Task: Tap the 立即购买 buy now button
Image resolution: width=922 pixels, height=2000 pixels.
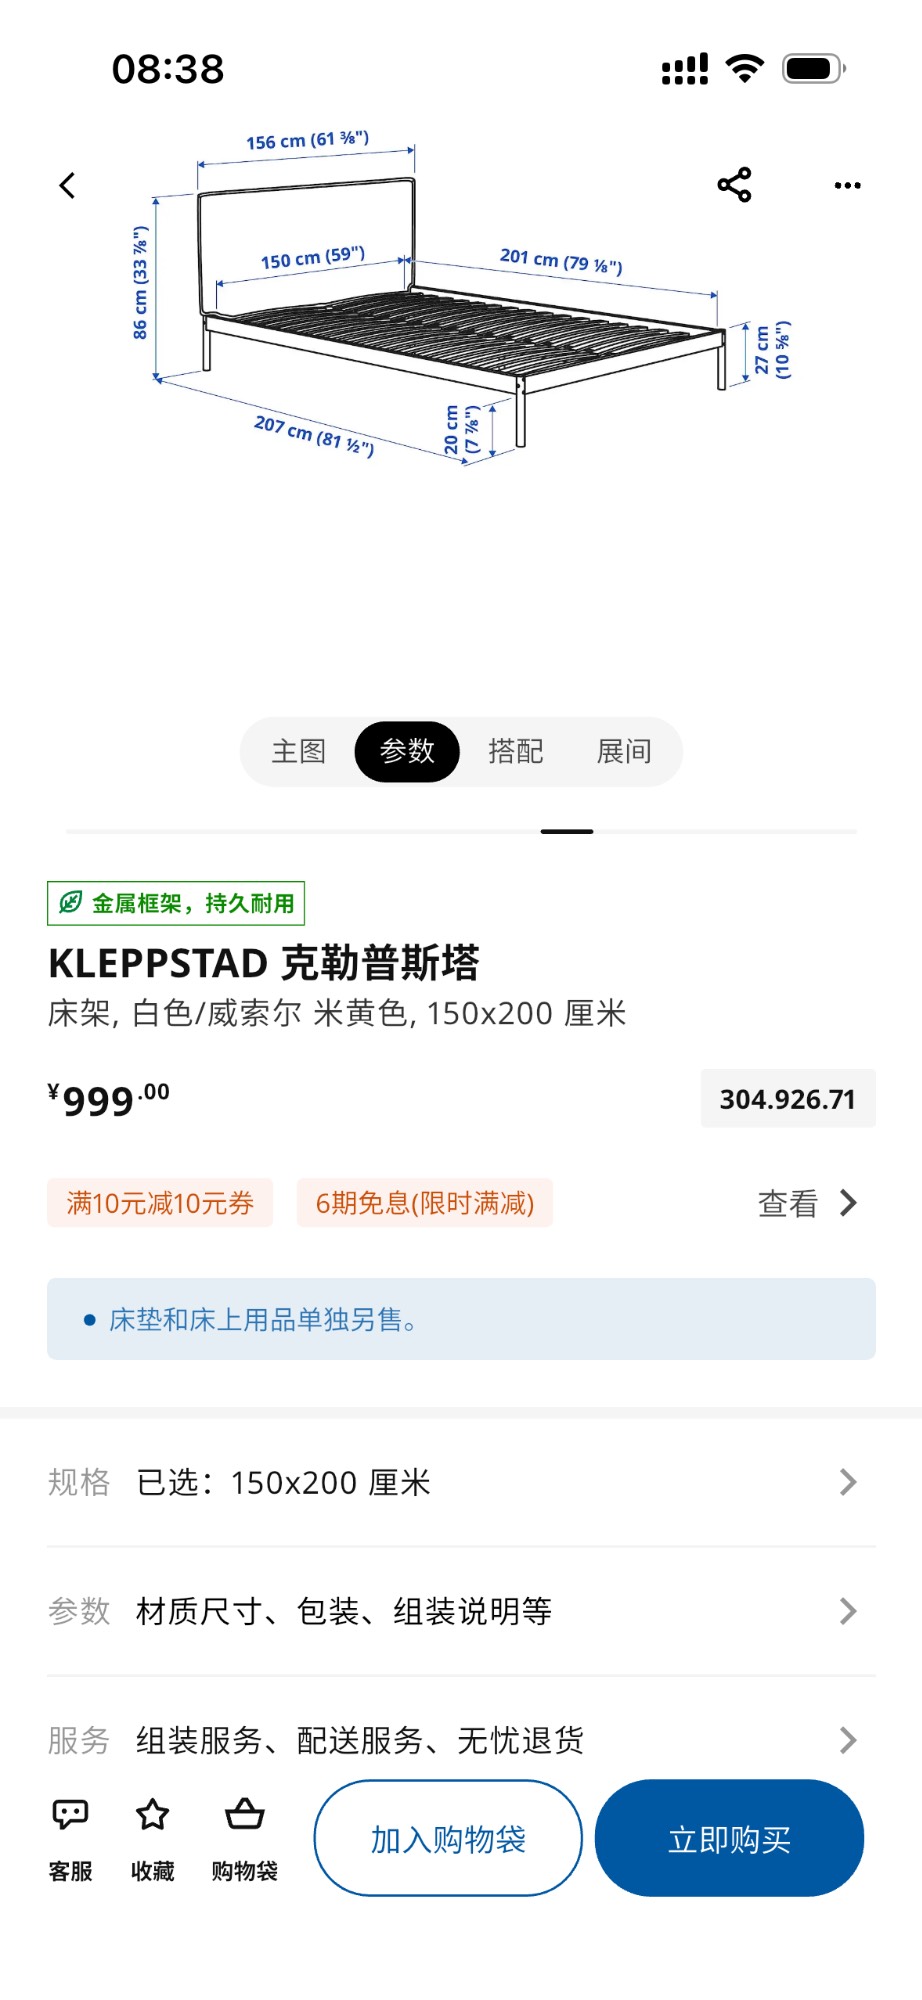Action: [729, 1838]
